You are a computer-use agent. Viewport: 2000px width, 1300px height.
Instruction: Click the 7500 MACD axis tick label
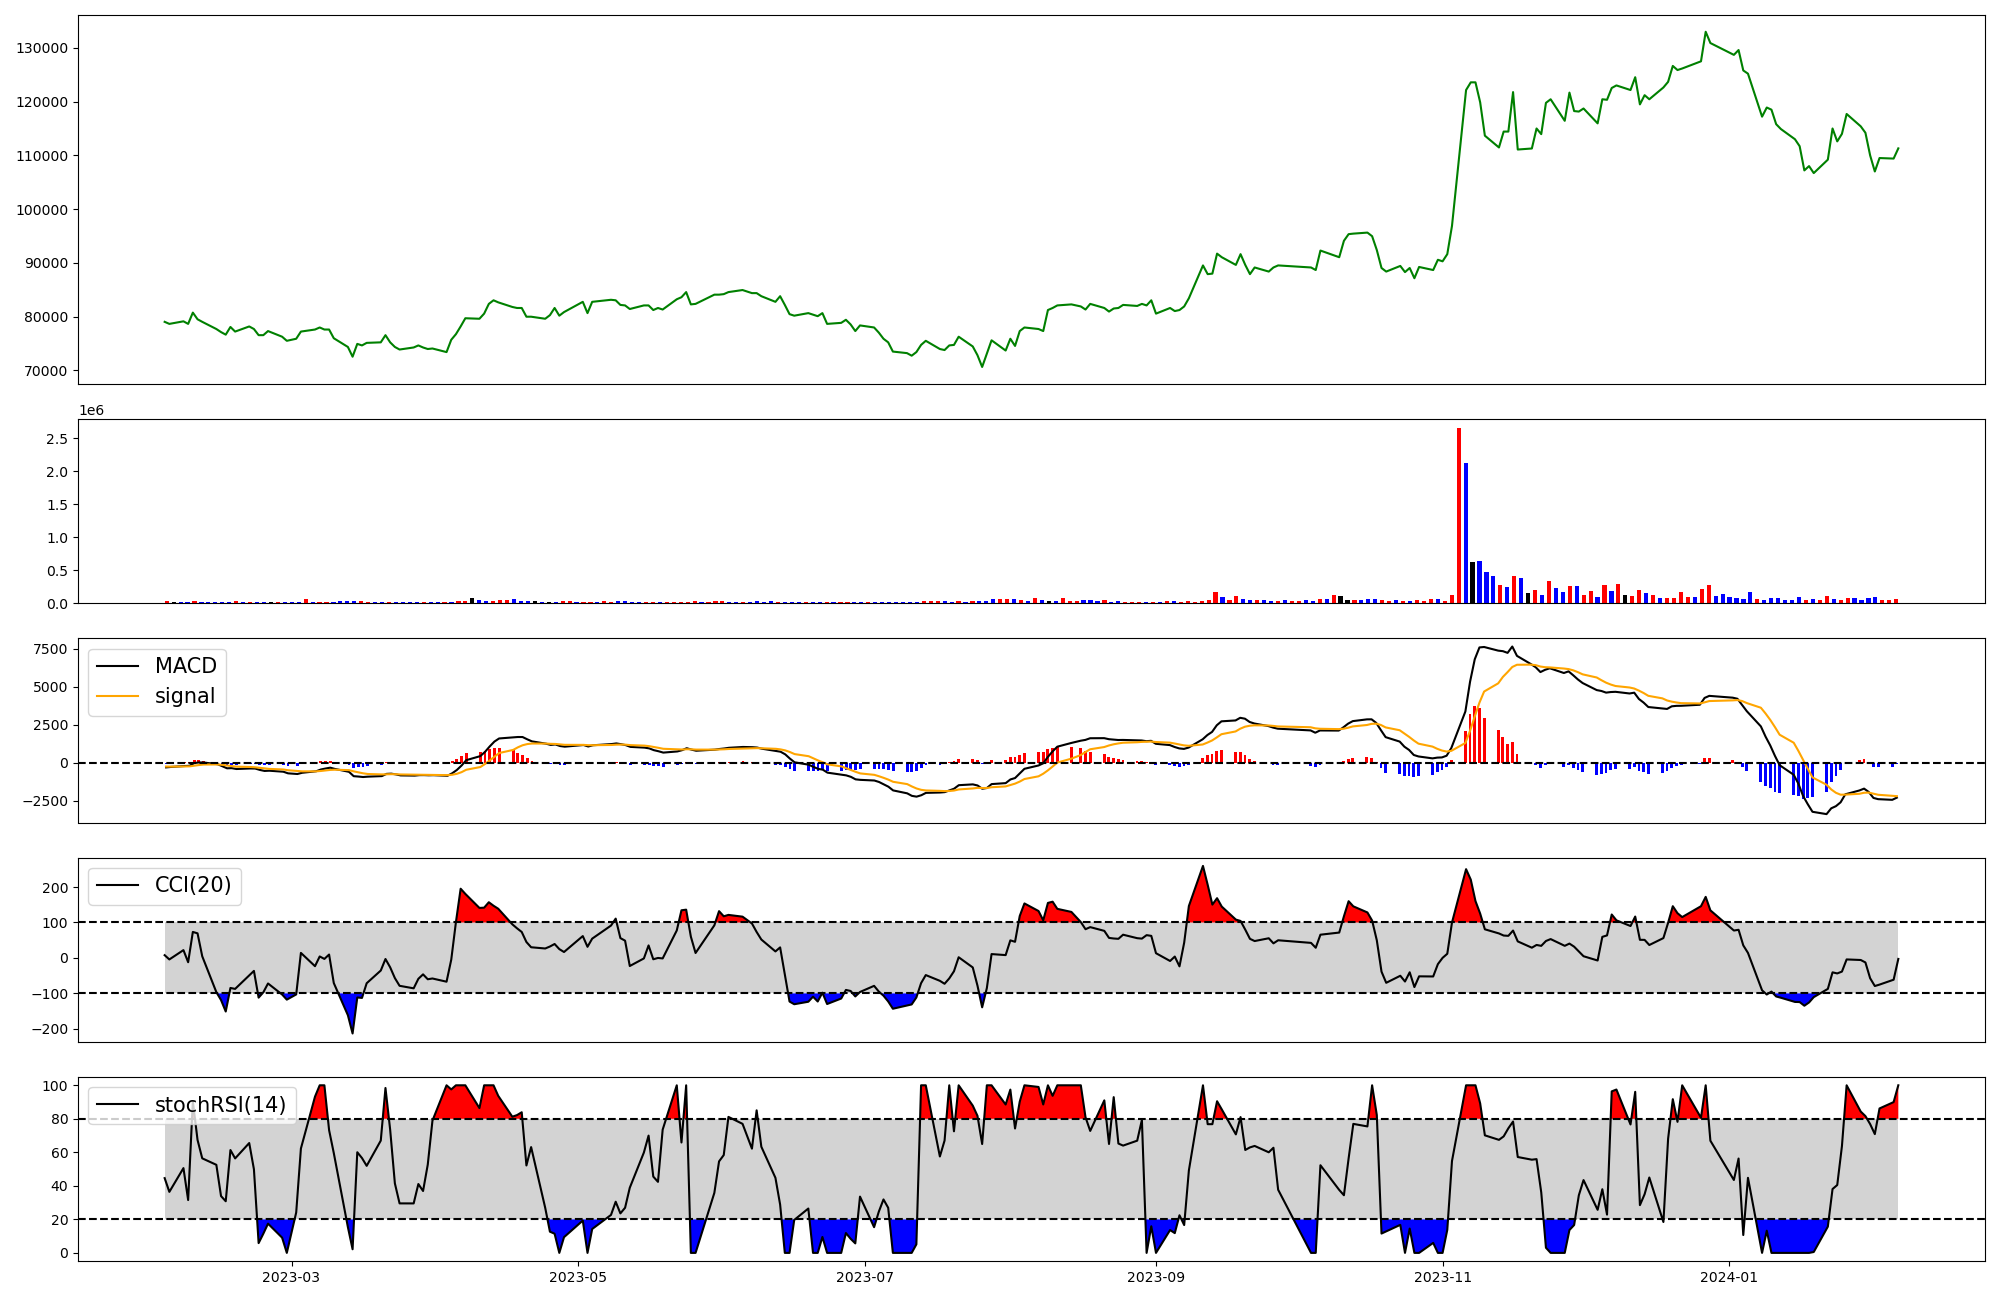click(x=50, y=650)
